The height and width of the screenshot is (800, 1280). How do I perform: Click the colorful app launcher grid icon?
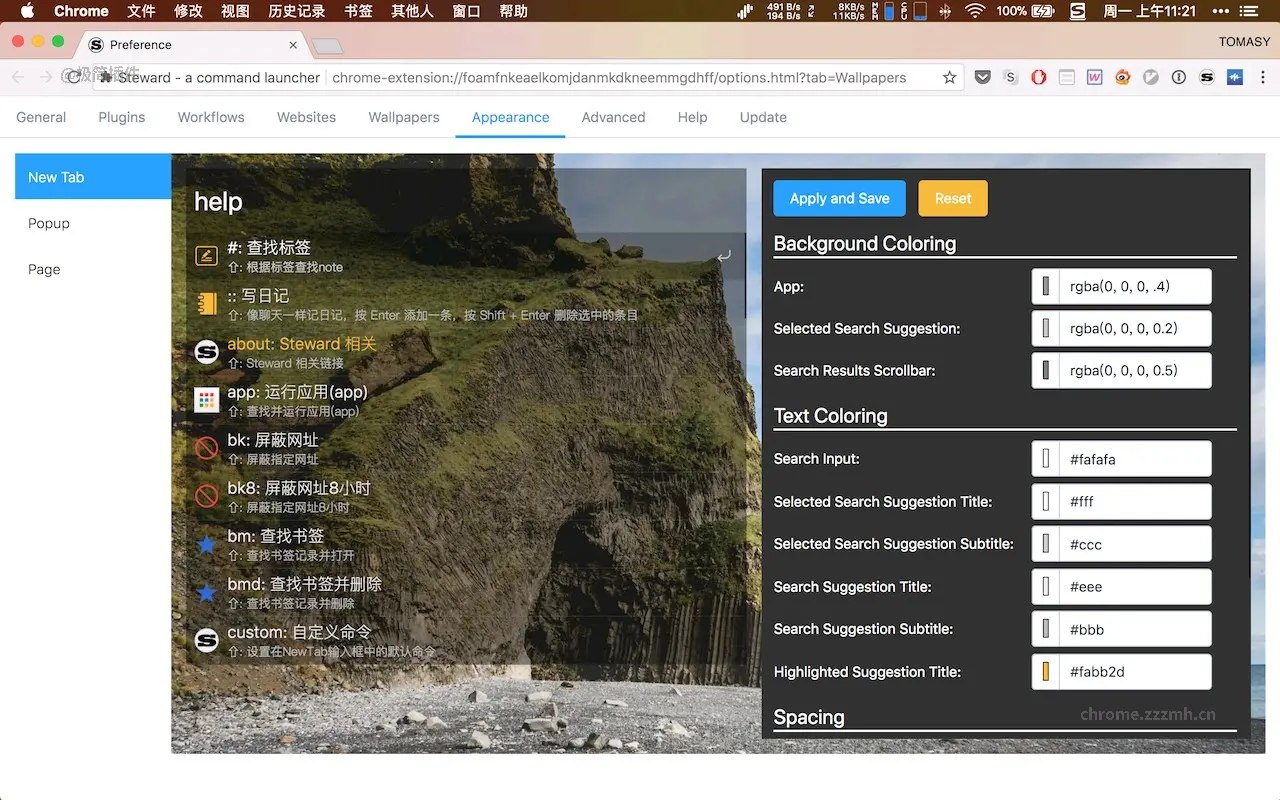(x=206, y=400)
